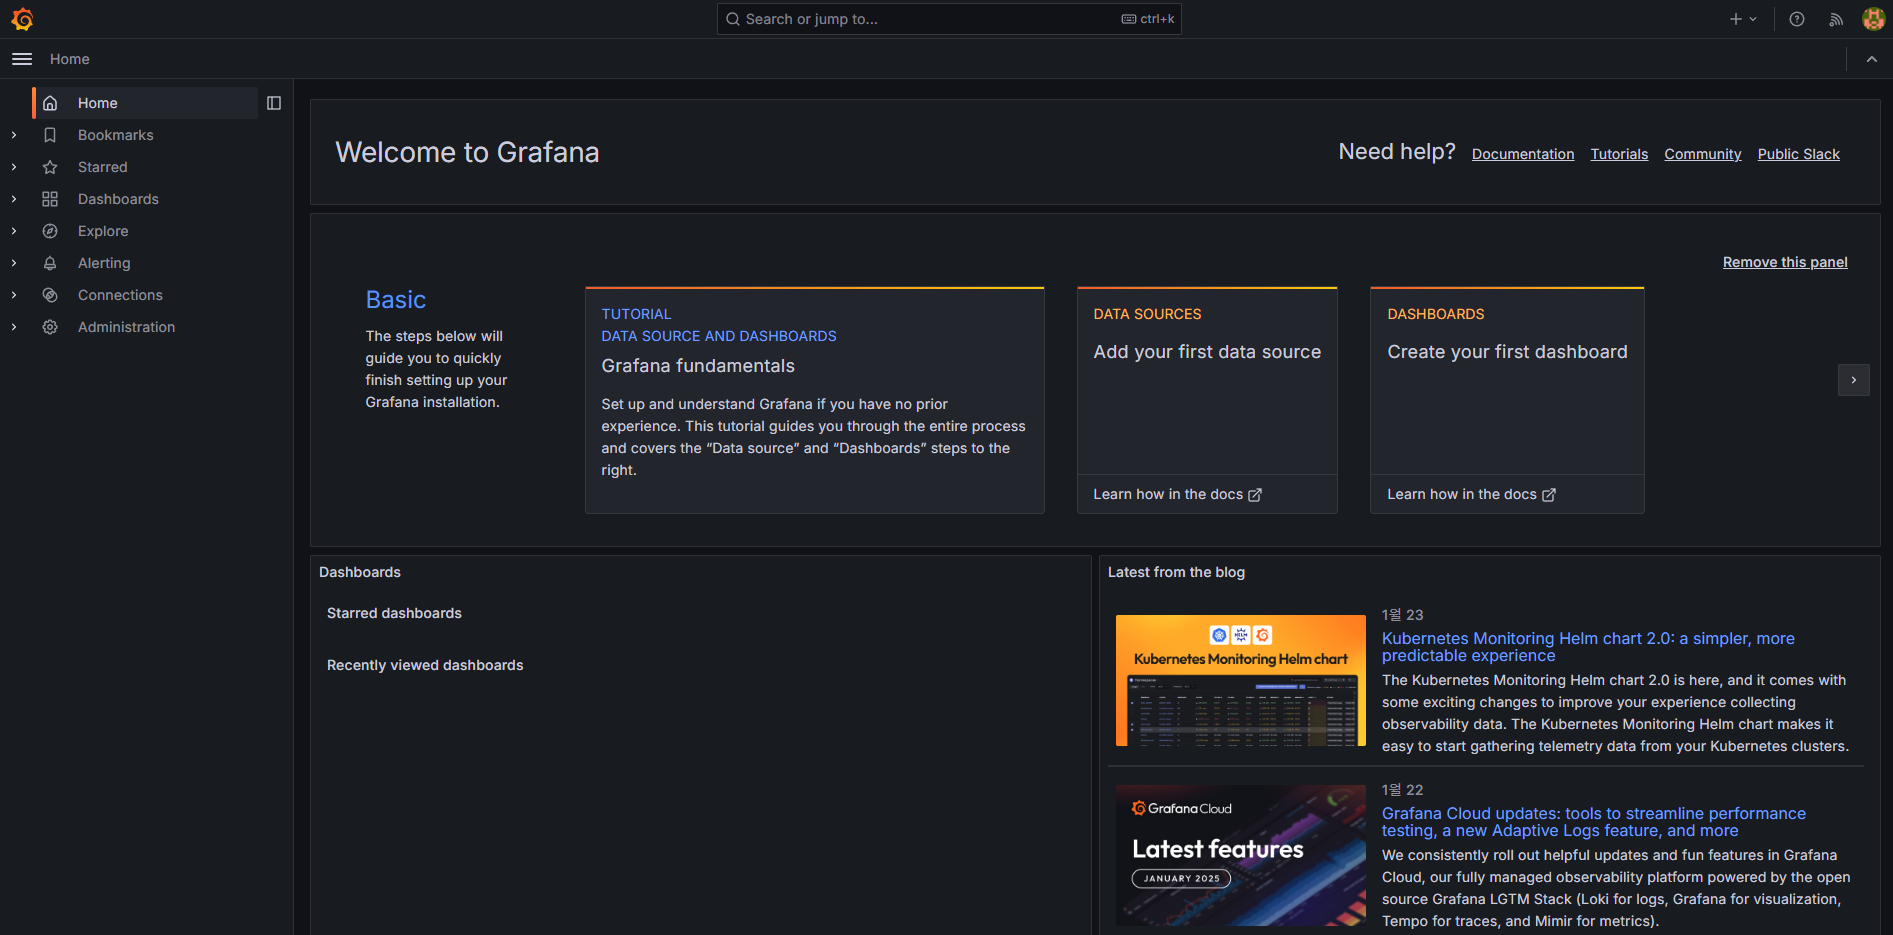Select Home in the navigation menu
1893x935 pixels.
pos(146,103)
